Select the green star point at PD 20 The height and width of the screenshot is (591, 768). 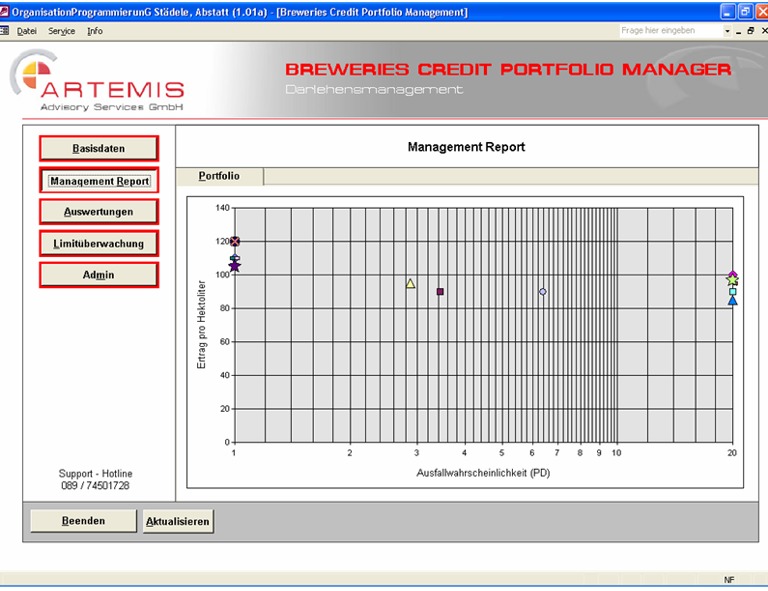pos(732,280)
